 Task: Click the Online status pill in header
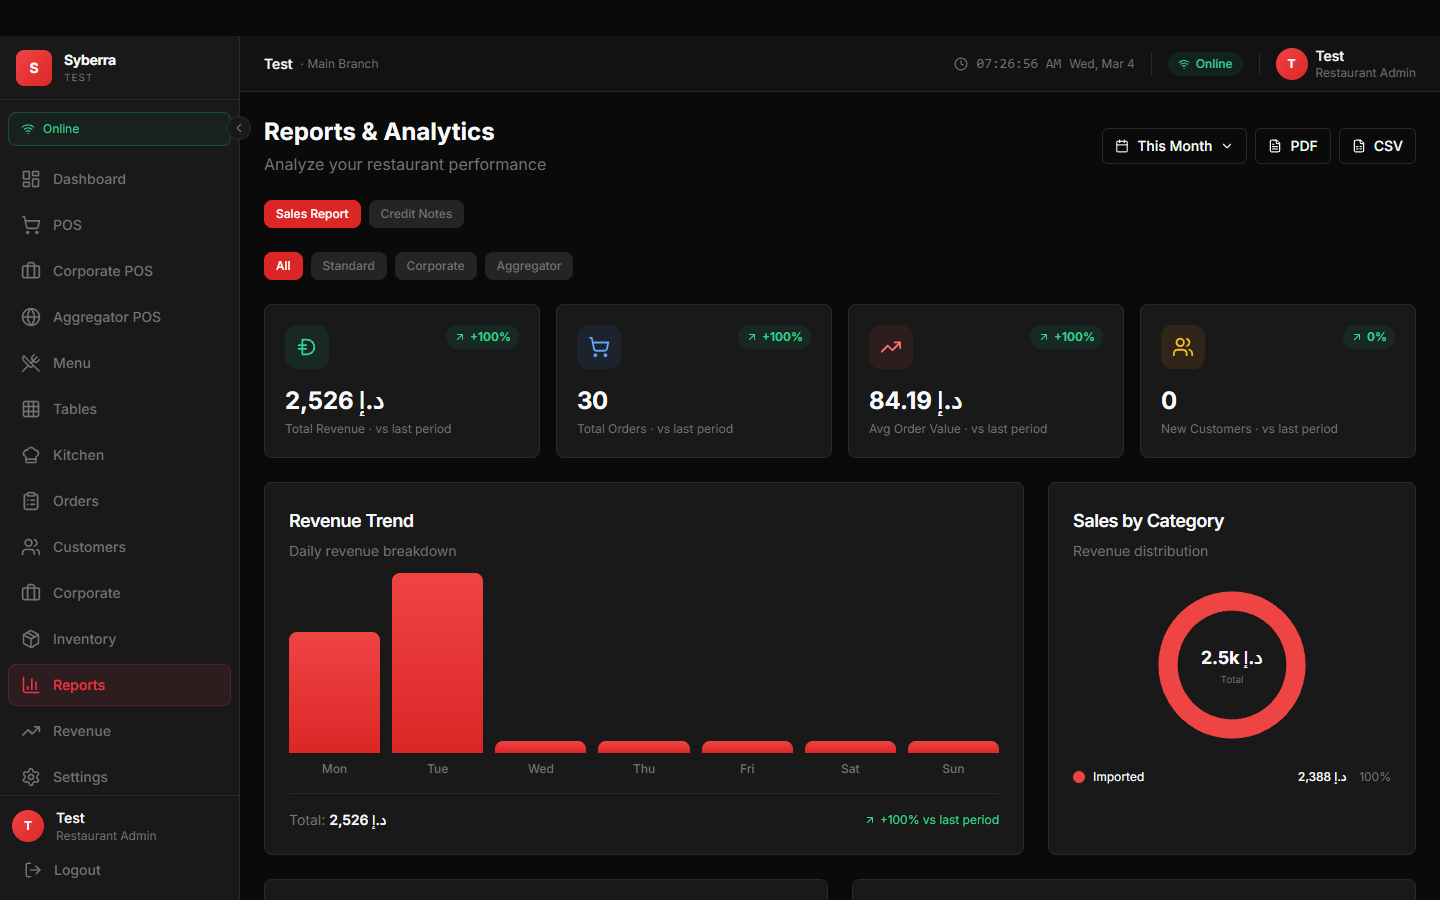click(1205, 63)
